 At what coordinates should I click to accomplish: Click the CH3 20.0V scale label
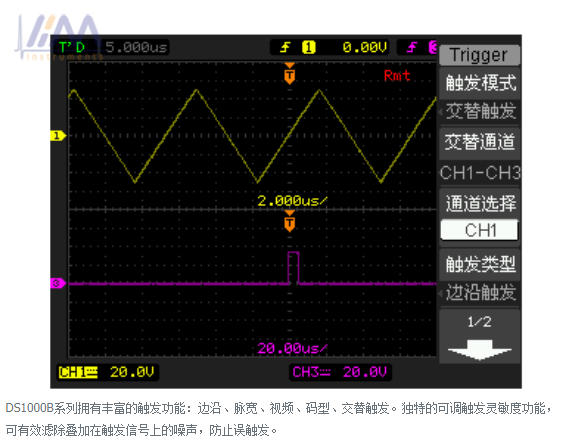click(x=340, y=372)
